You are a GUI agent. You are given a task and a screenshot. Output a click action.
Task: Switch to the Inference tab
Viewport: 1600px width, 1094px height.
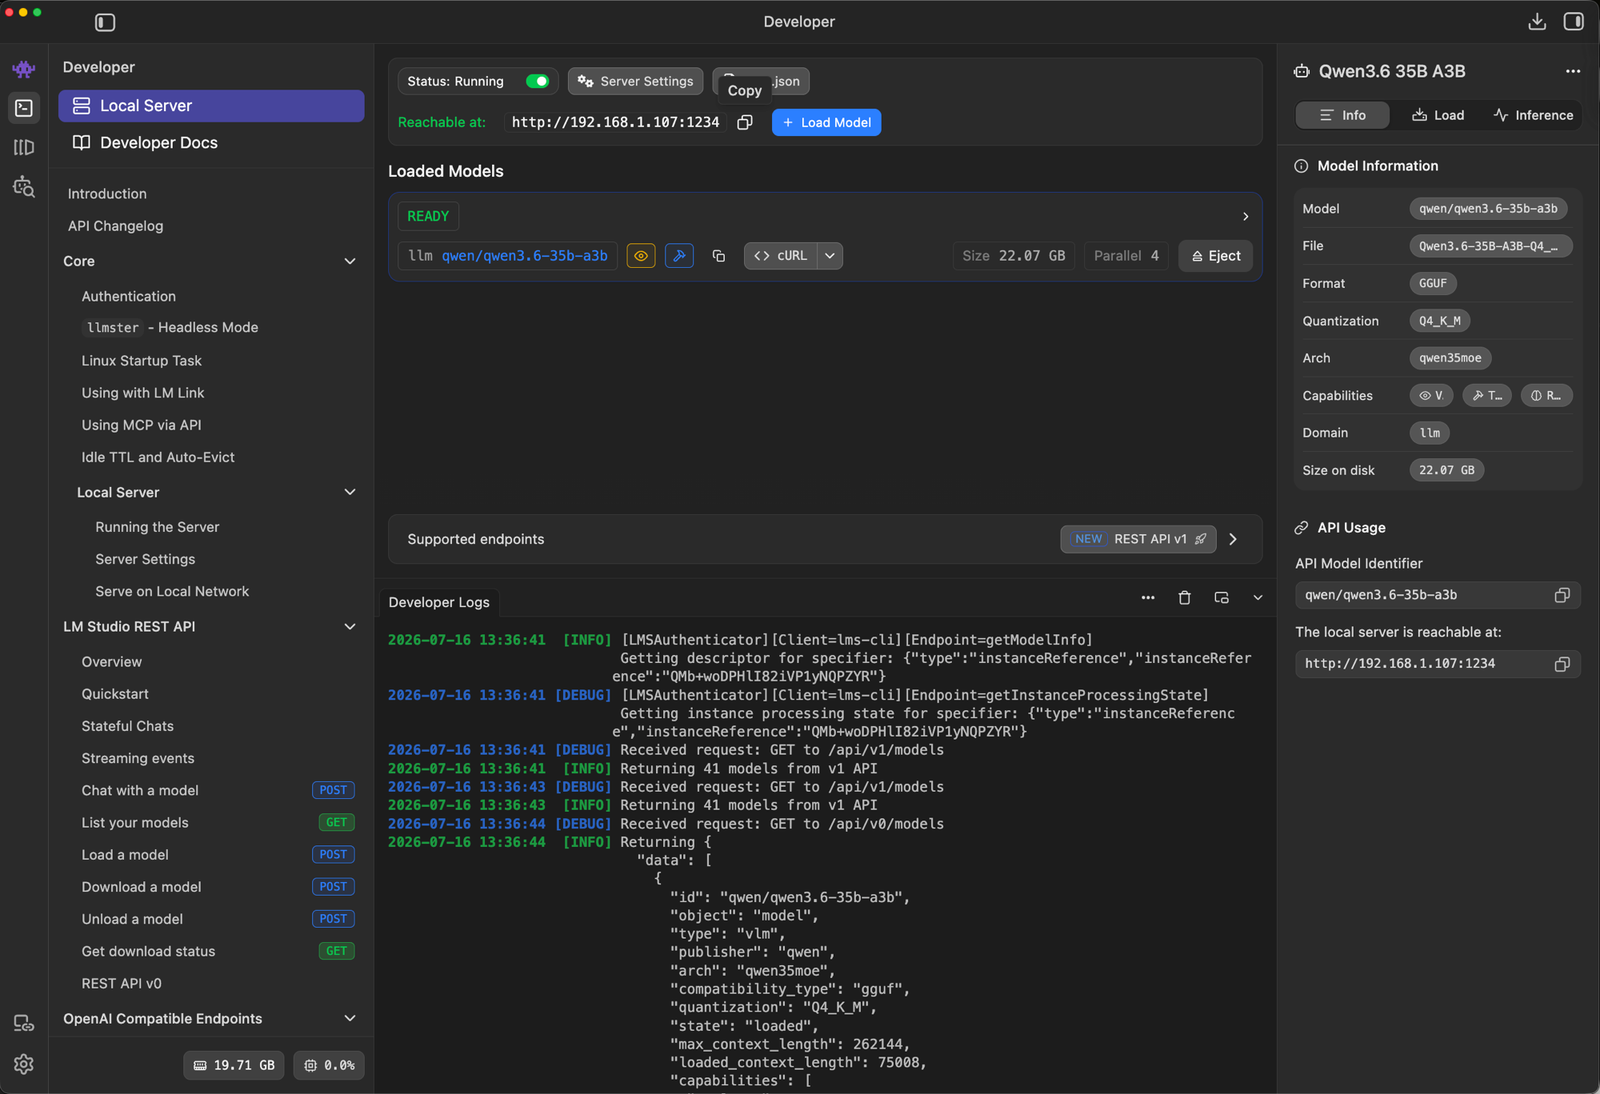coord(1533,115)
